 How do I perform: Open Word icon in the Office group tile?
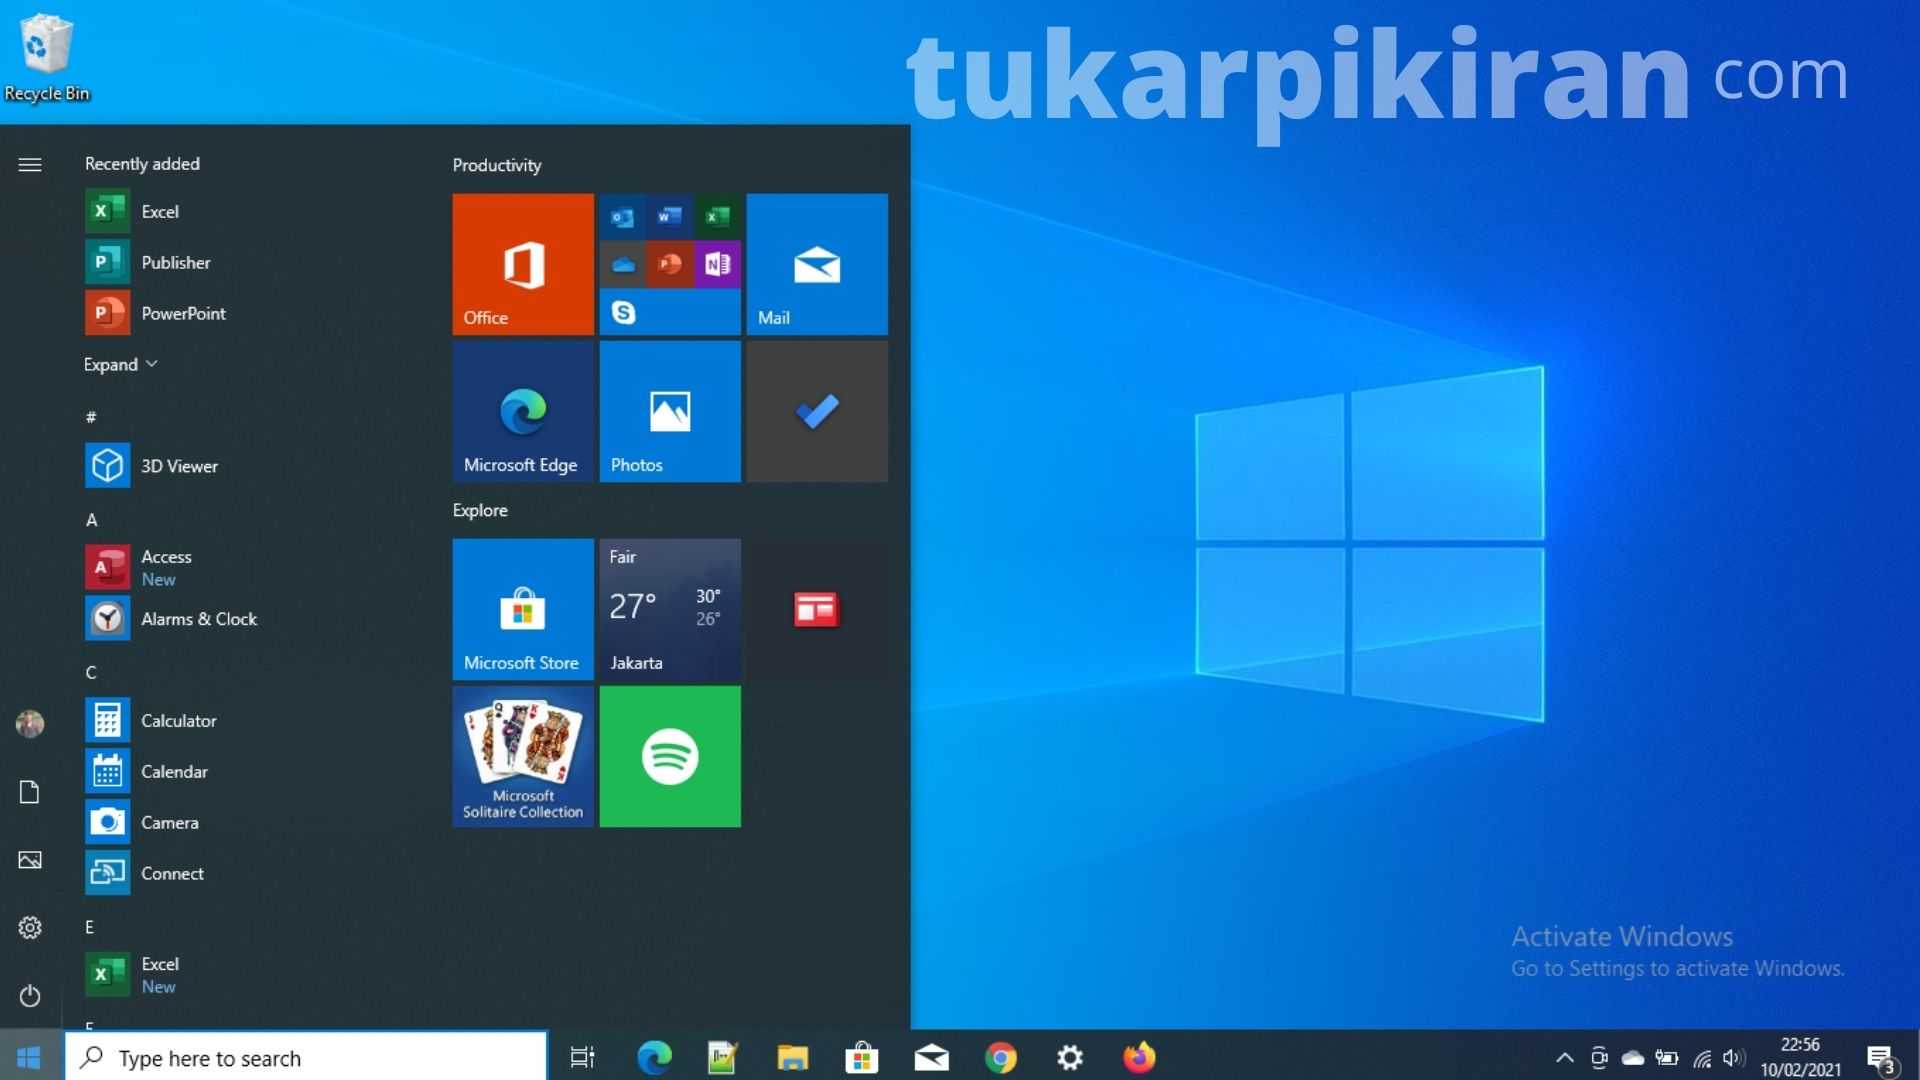click(x=670, y=217)
